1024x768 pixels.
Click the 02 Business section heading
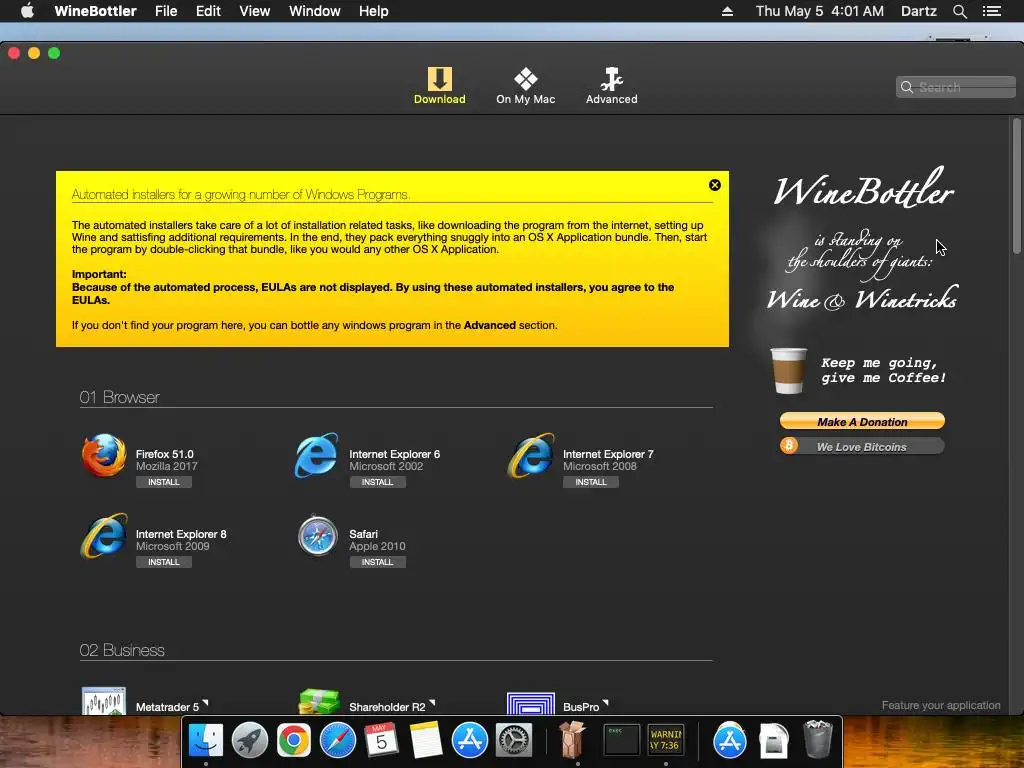click(122, 650)
